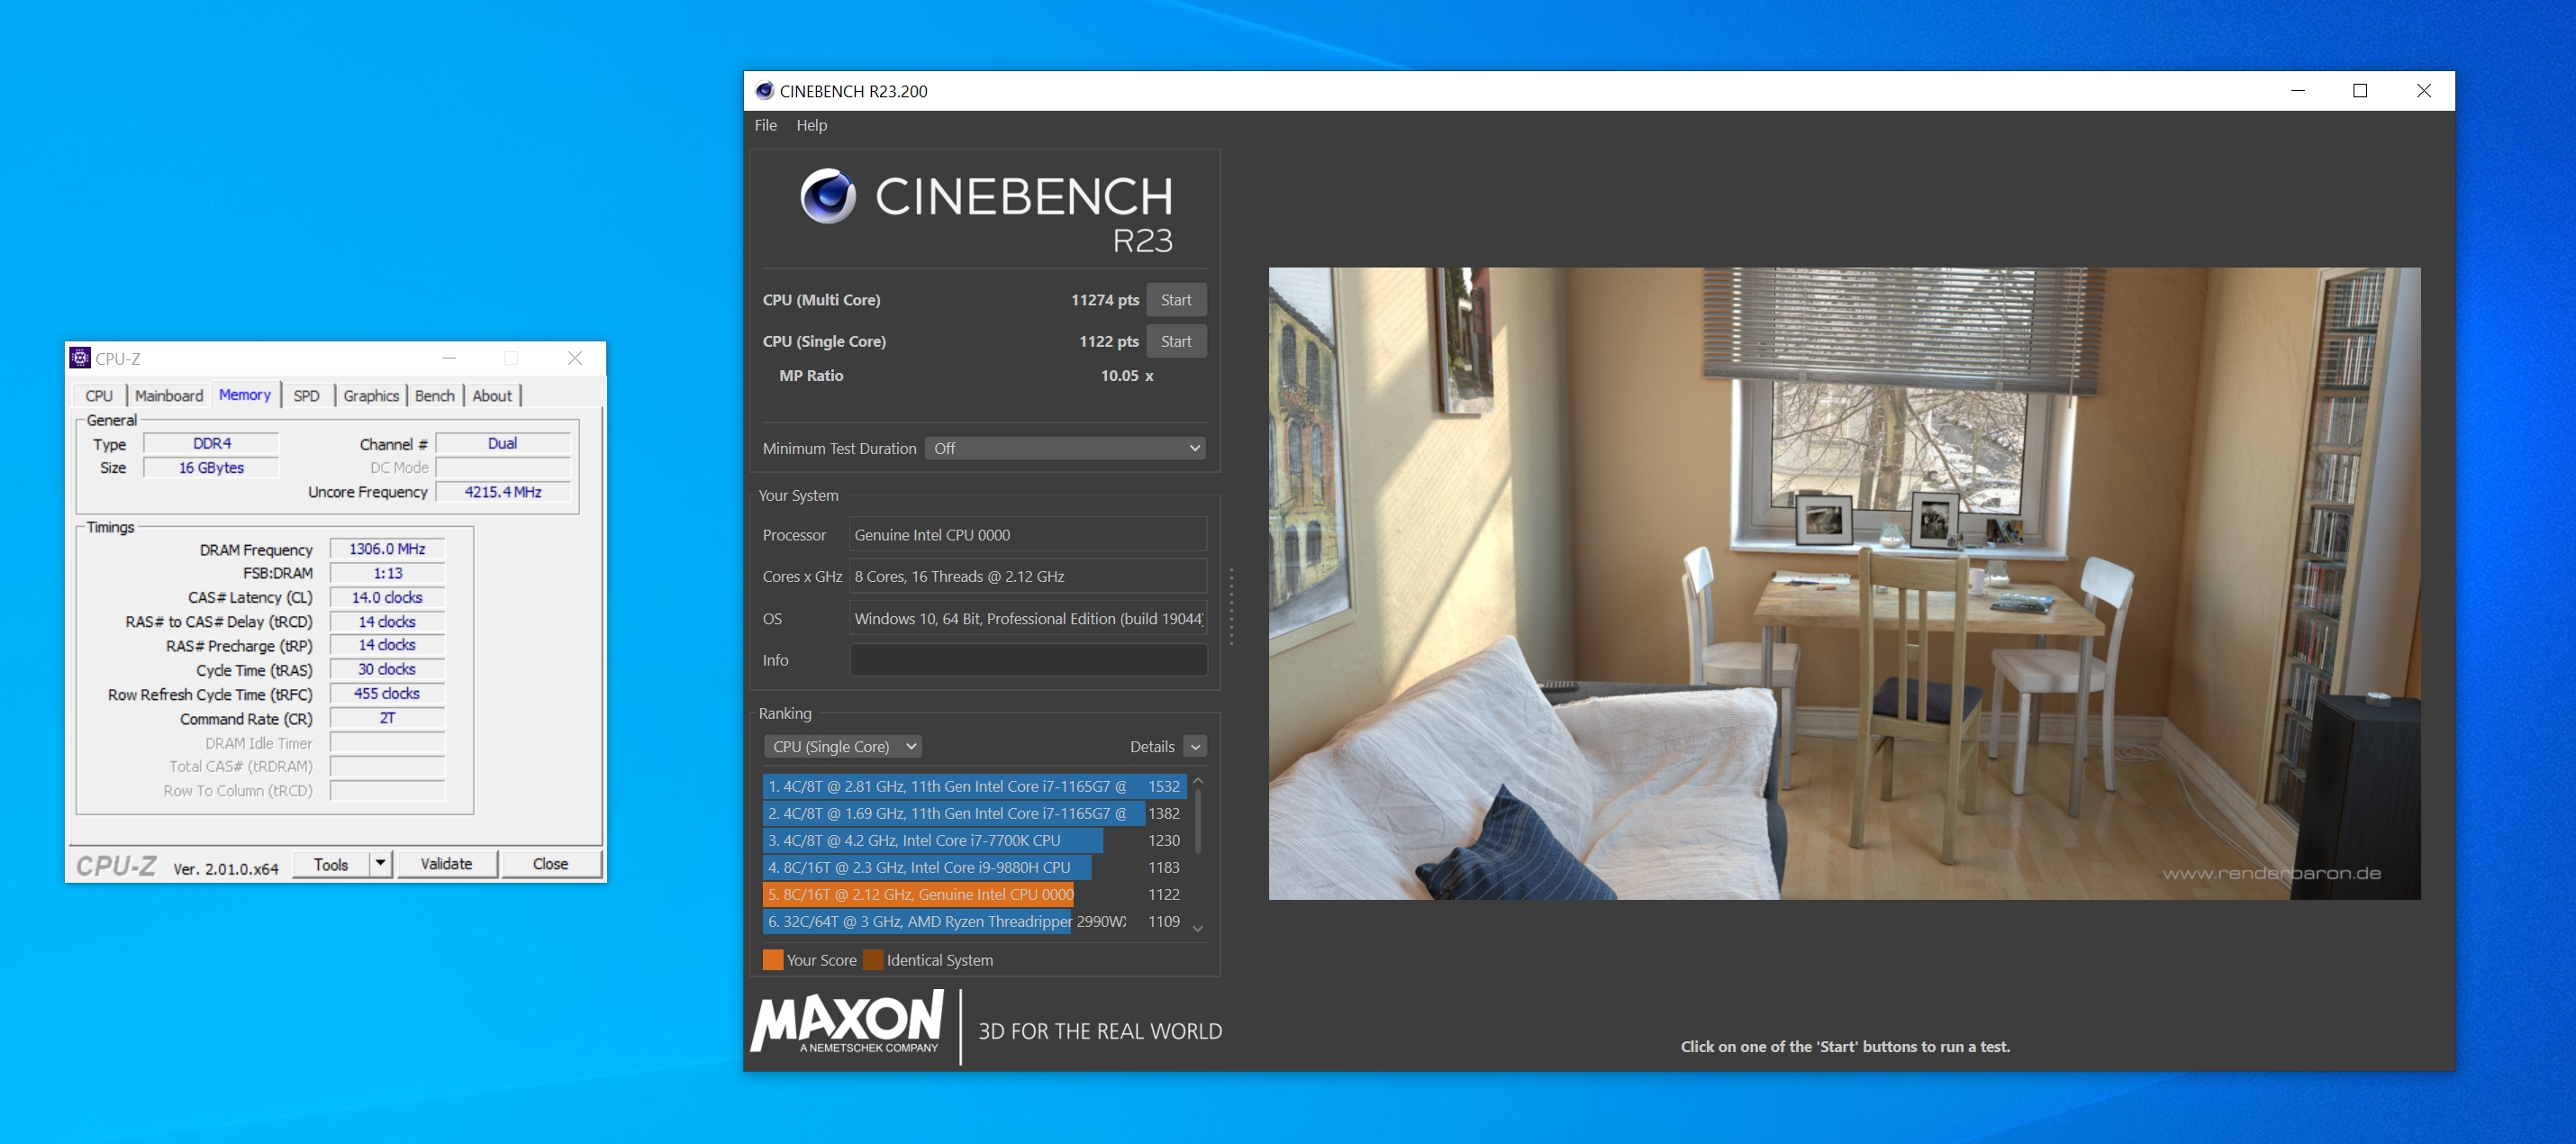Click the Identical System legend swatch
Screen dimensions: 2576x1144
[x=872, y=960]
